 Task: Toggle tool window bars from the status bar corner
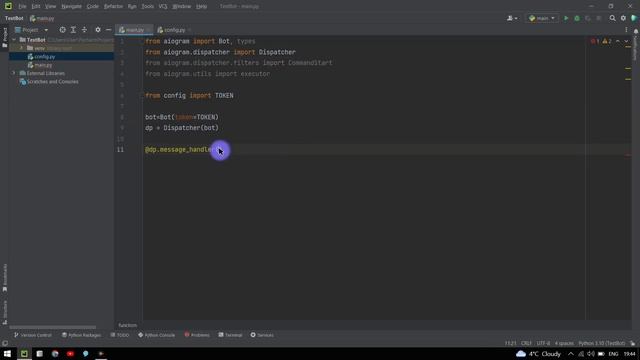5,343
